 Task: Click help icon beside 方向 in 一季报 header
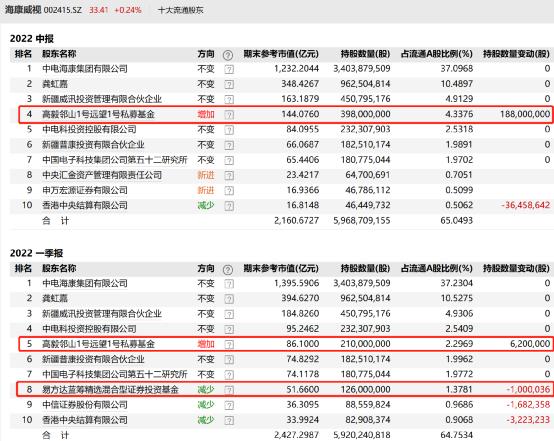pos(228,270)
